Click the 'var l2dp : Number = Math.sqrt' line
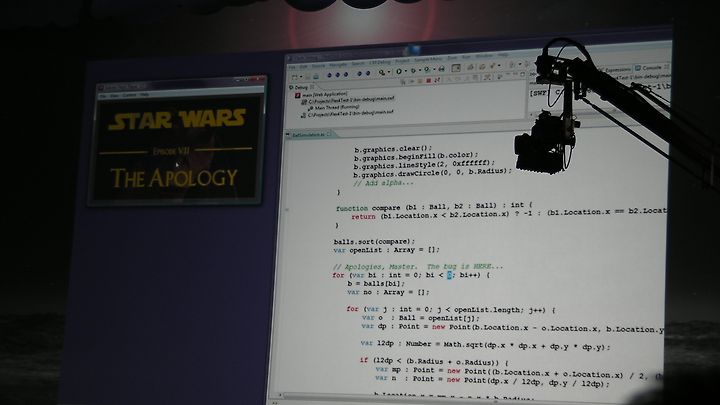Screen dimensions: 720x405 (x=485, y=345)
